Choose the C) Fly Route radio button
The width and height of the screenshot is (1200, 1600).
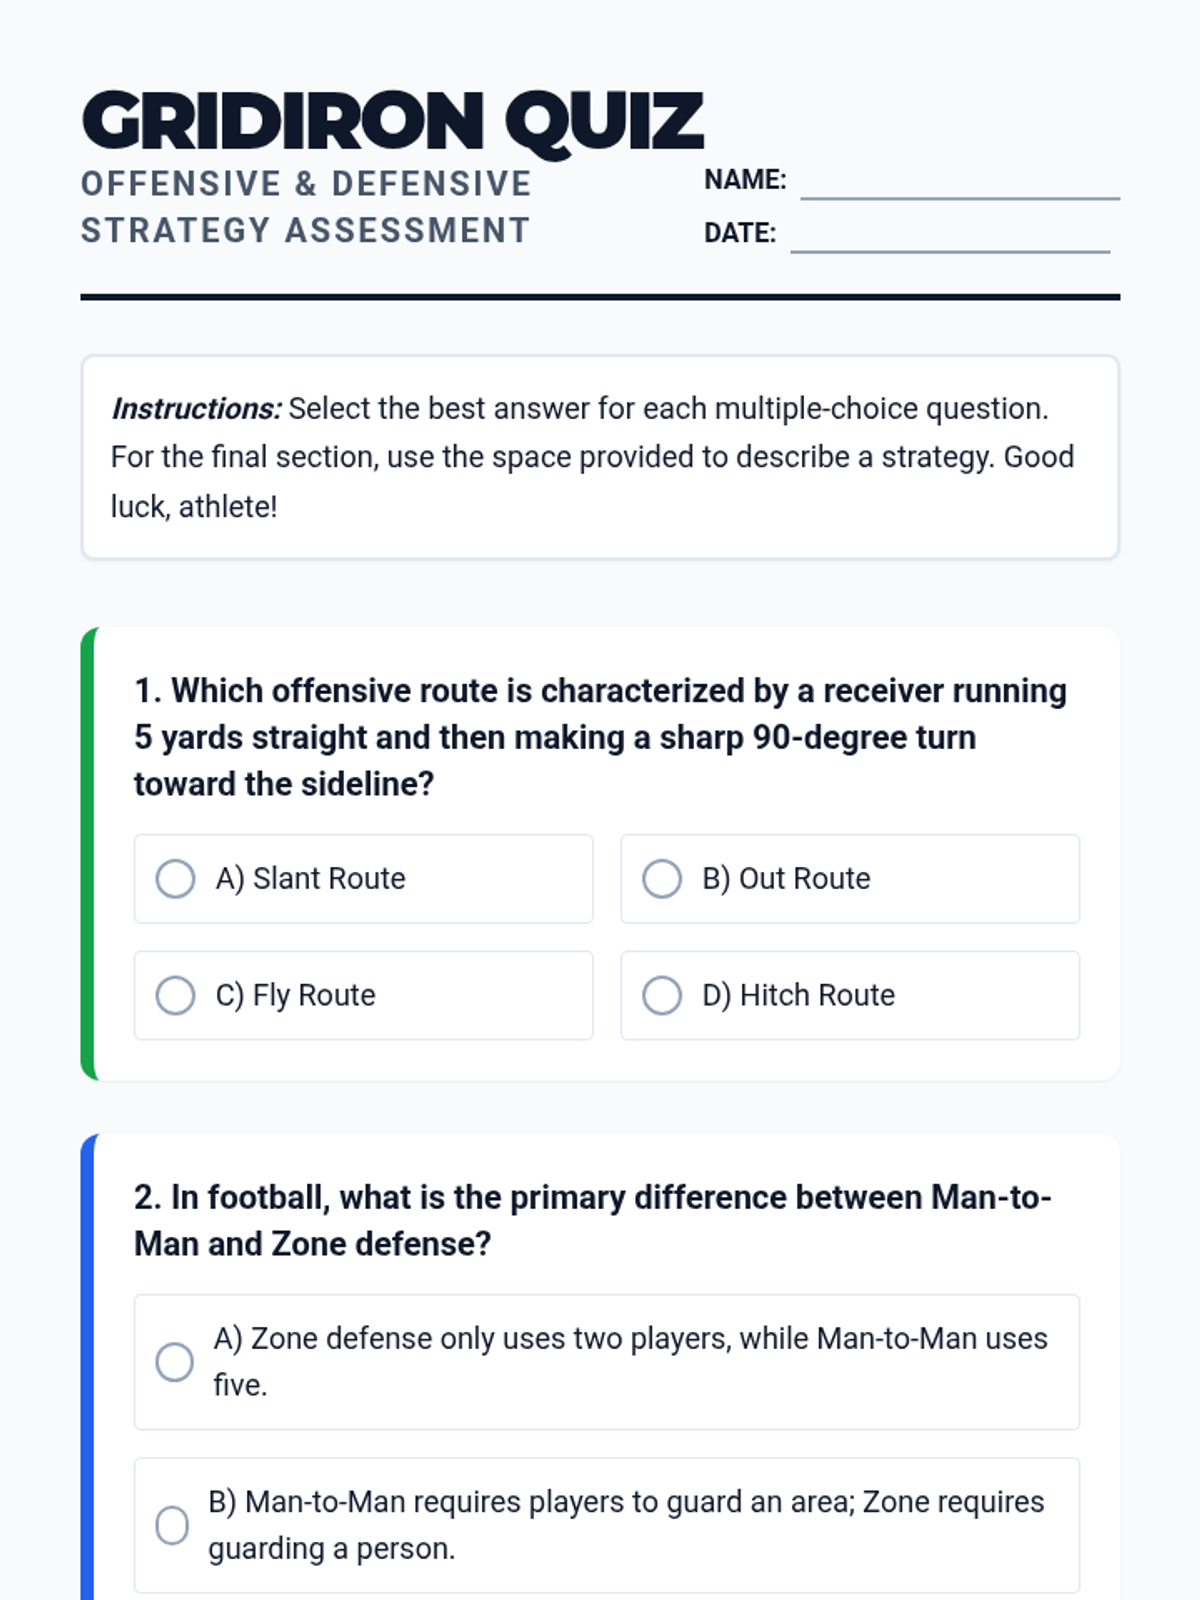tap(175, 995)
